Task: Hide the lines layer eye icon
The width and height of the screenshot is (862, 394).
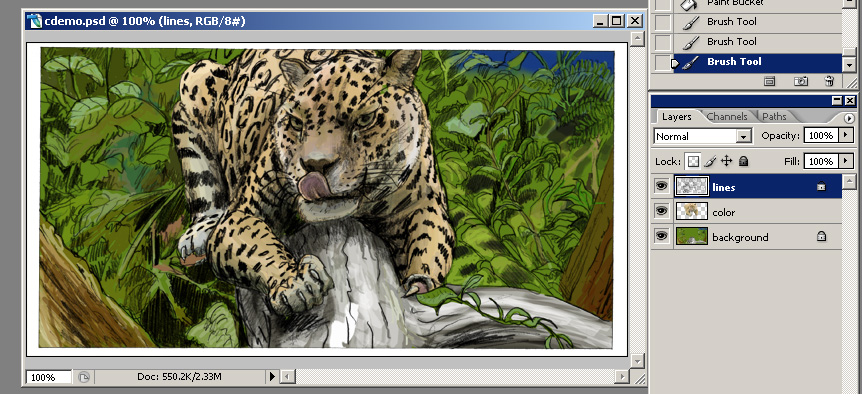Action: 661,186
